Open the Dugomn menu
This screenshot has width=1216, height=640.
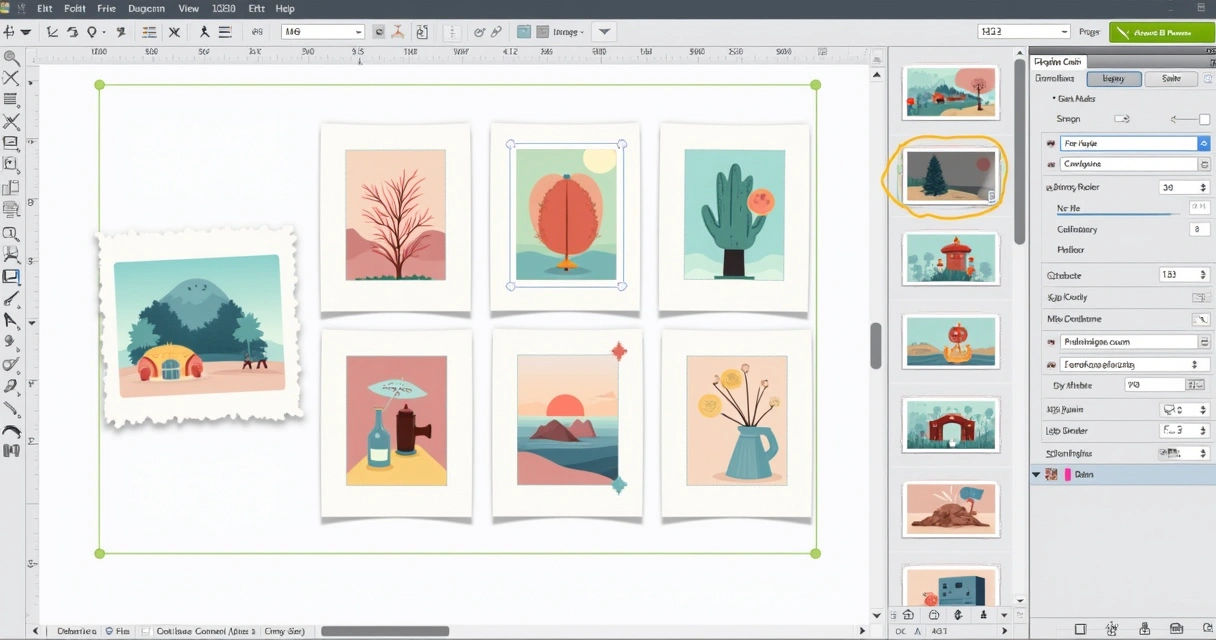point(146,8)
